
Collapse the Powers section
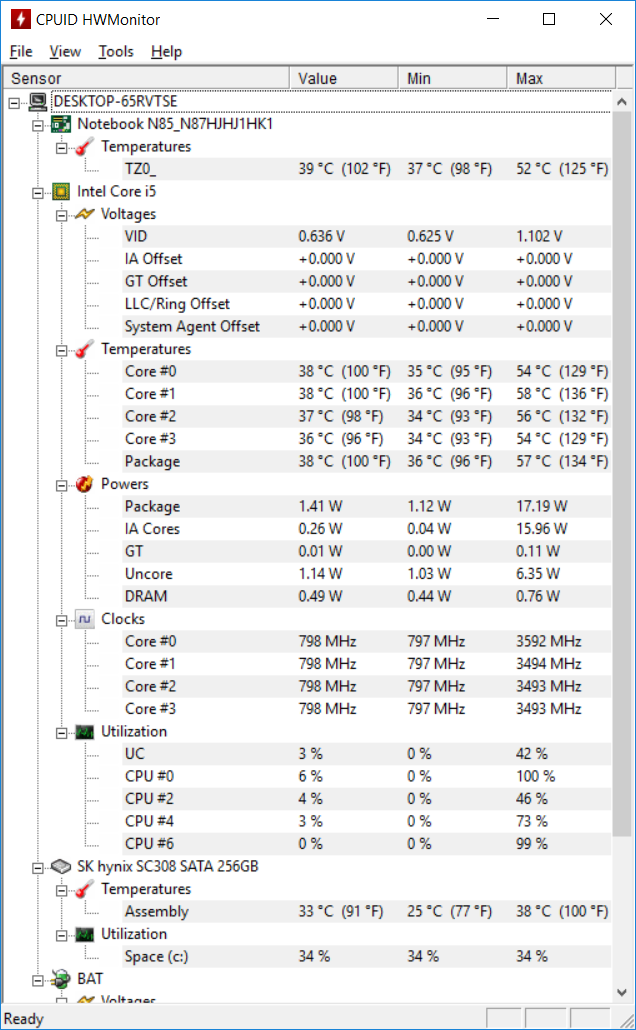62,485
